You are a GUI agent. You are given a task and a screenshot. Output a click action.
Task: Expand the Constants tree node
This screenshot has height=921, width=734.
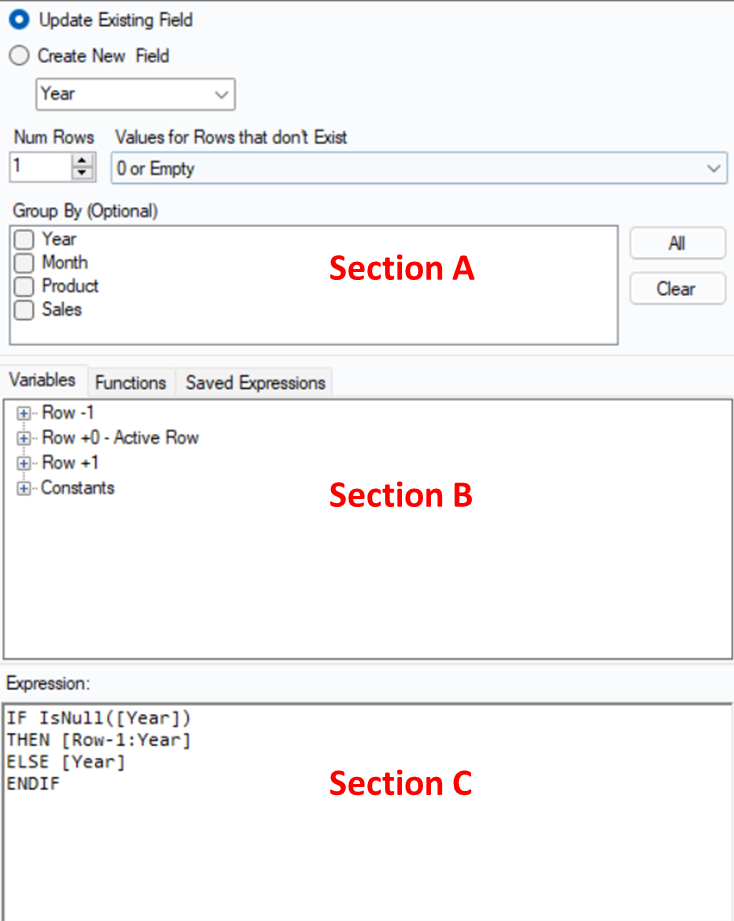tap(25, 488)
